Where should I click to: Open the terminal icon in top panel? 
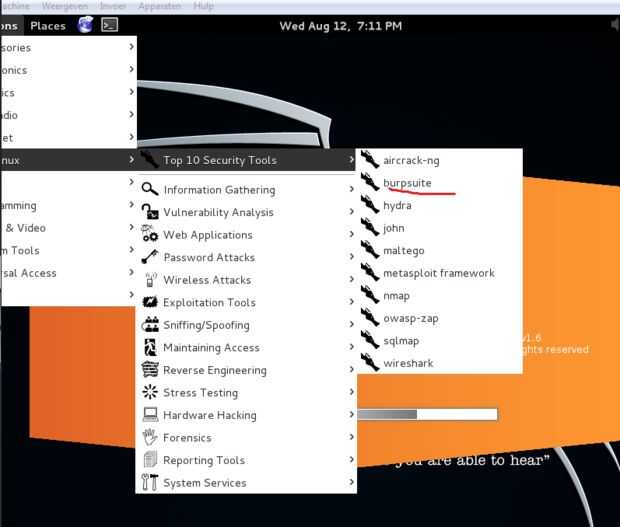point(110,25)
